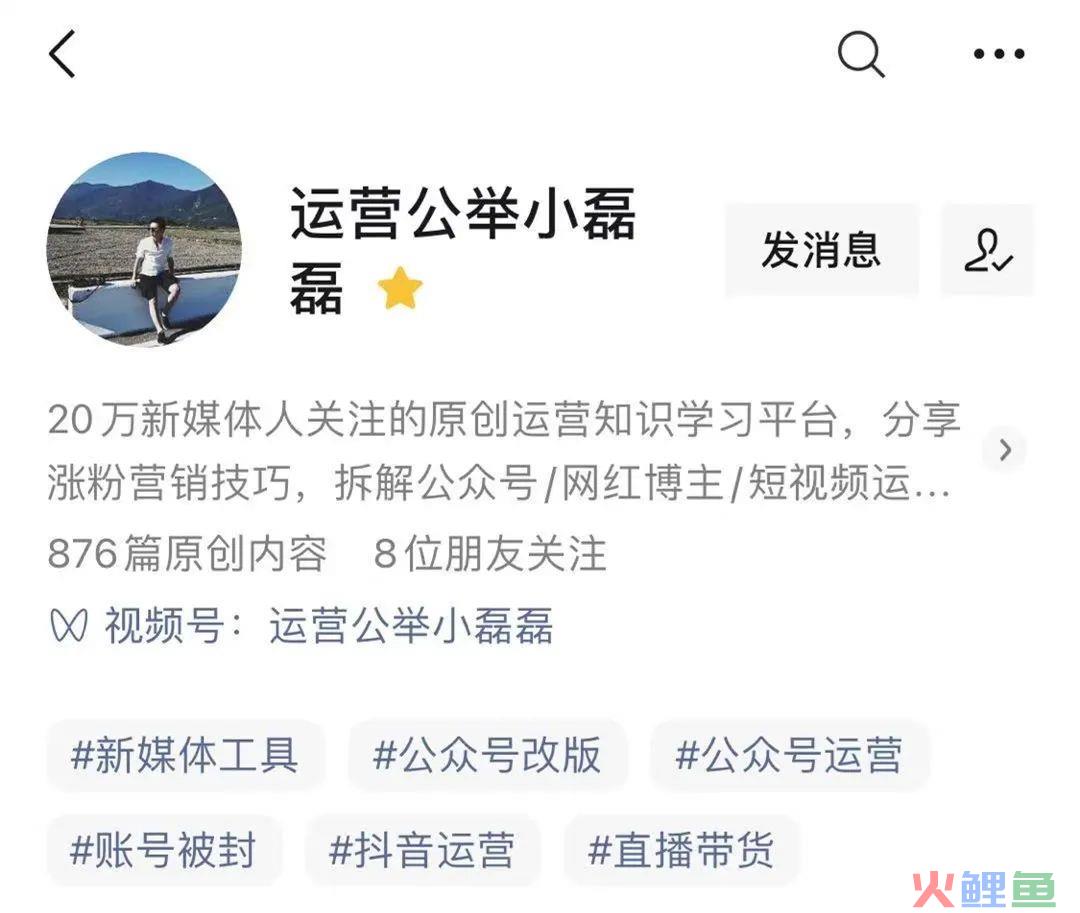1080x913 pixels.
Task: Tap the account name 运营公举小磊磊
Action: point(463,250)
